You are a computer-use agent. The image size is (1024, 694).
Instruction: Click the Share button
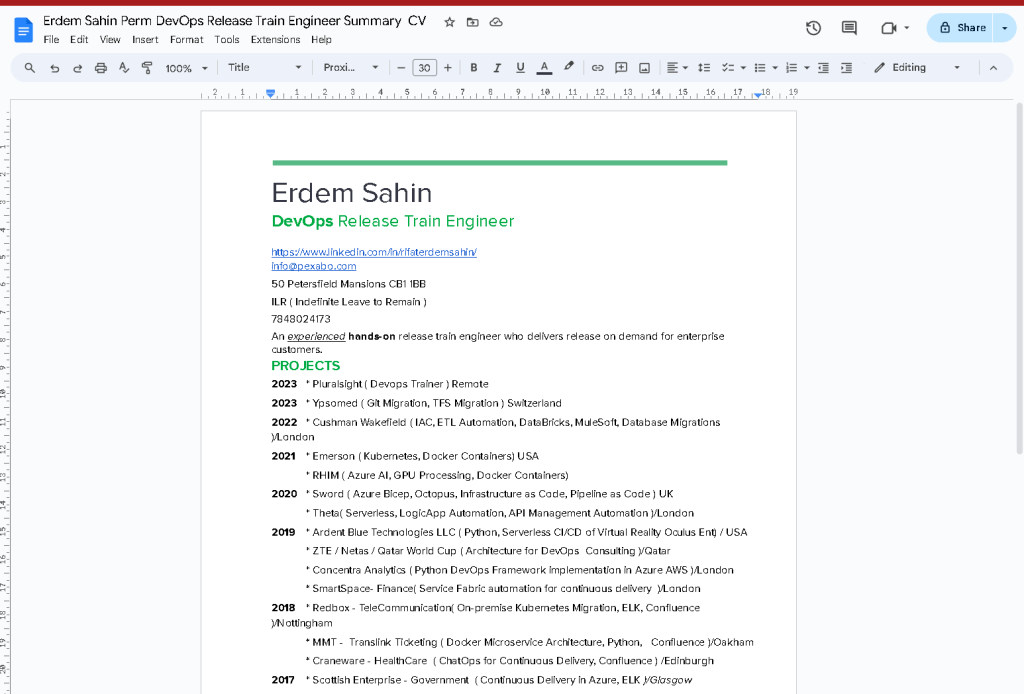point(961,28)
